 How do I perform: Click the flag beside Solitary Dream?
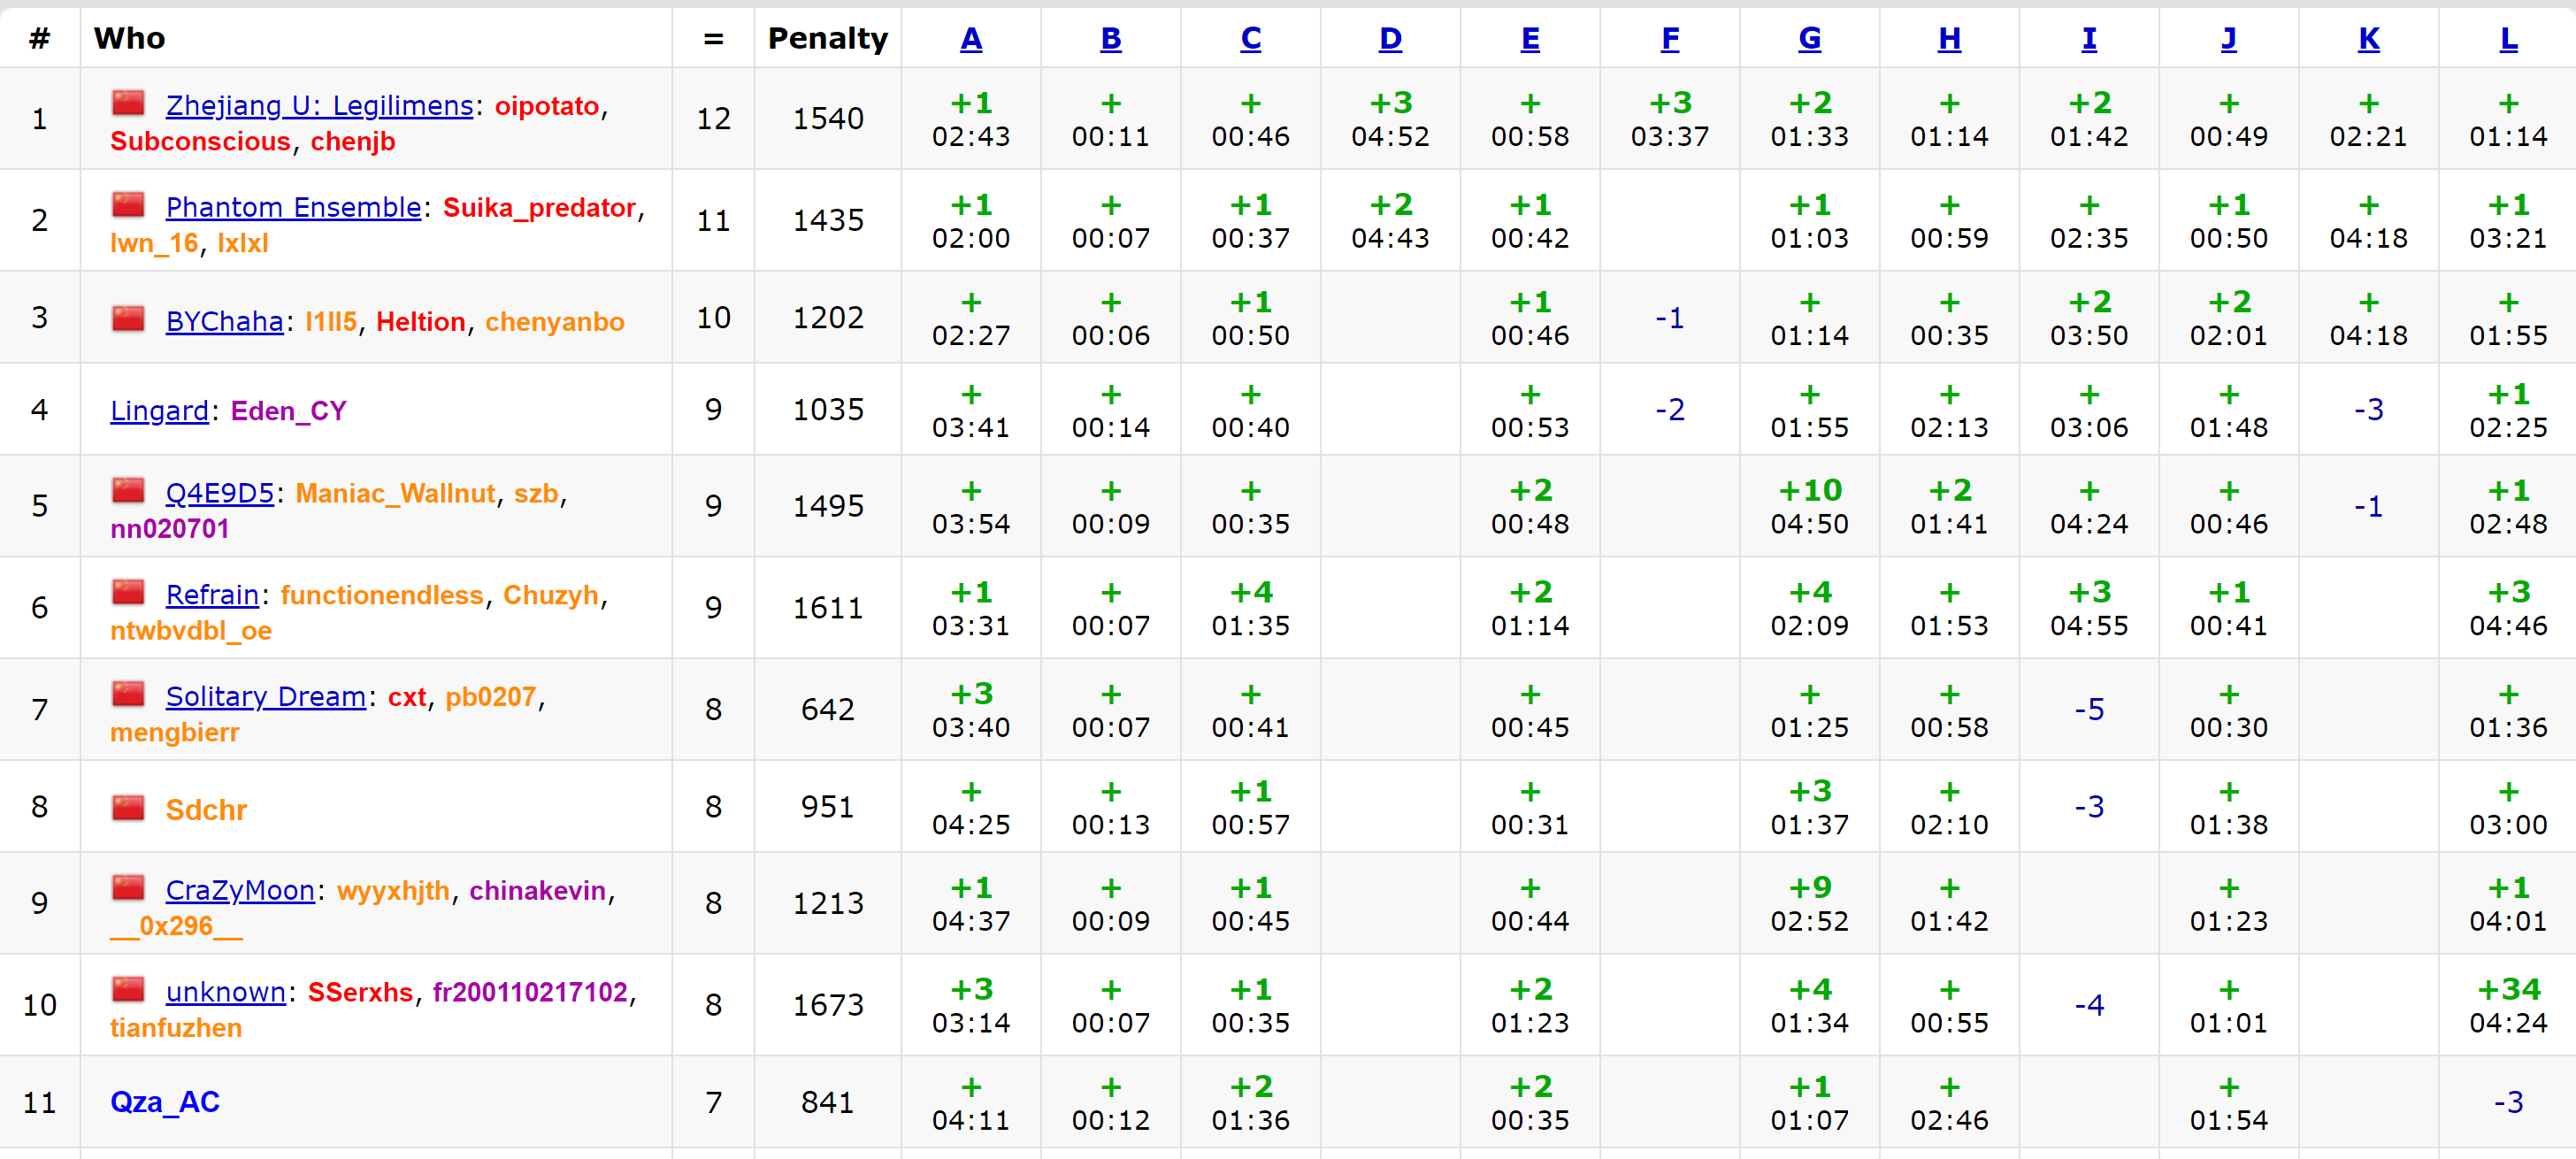click(x=128, y=694)
